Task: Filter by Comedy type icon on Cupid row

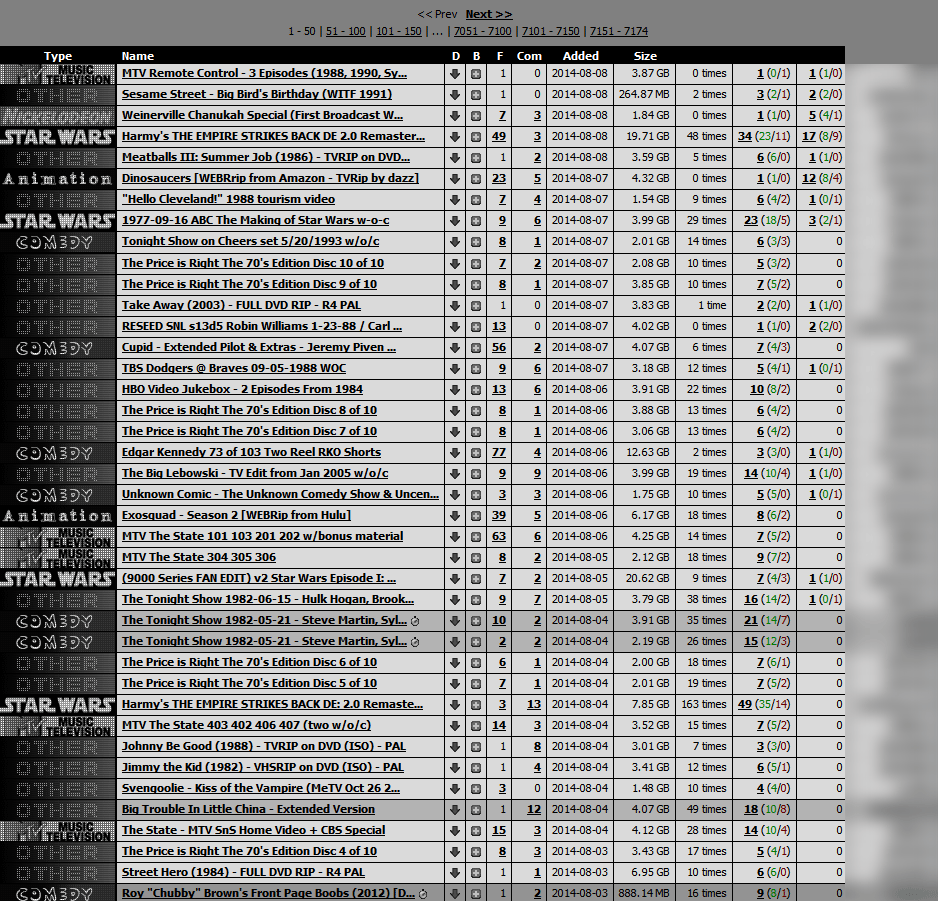Action: click(x=57, y=348)
